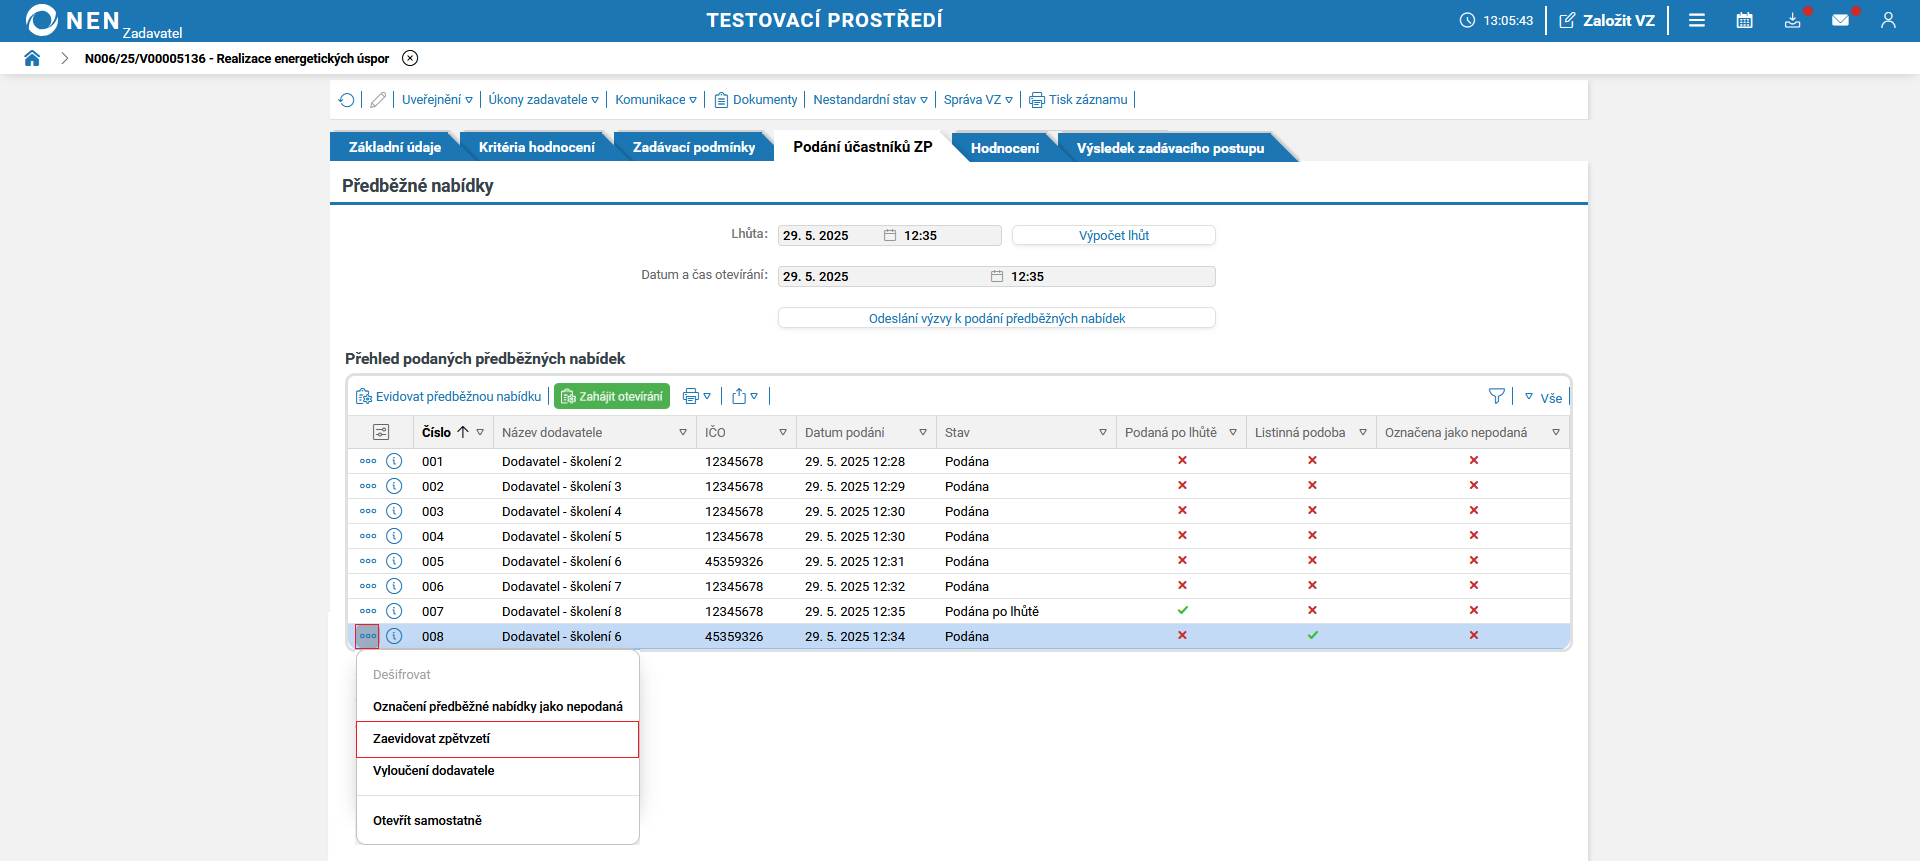This screenshot has height=861, width=1920.
Task: Click the home icon in breadcrumb
Action: point(32,58)
